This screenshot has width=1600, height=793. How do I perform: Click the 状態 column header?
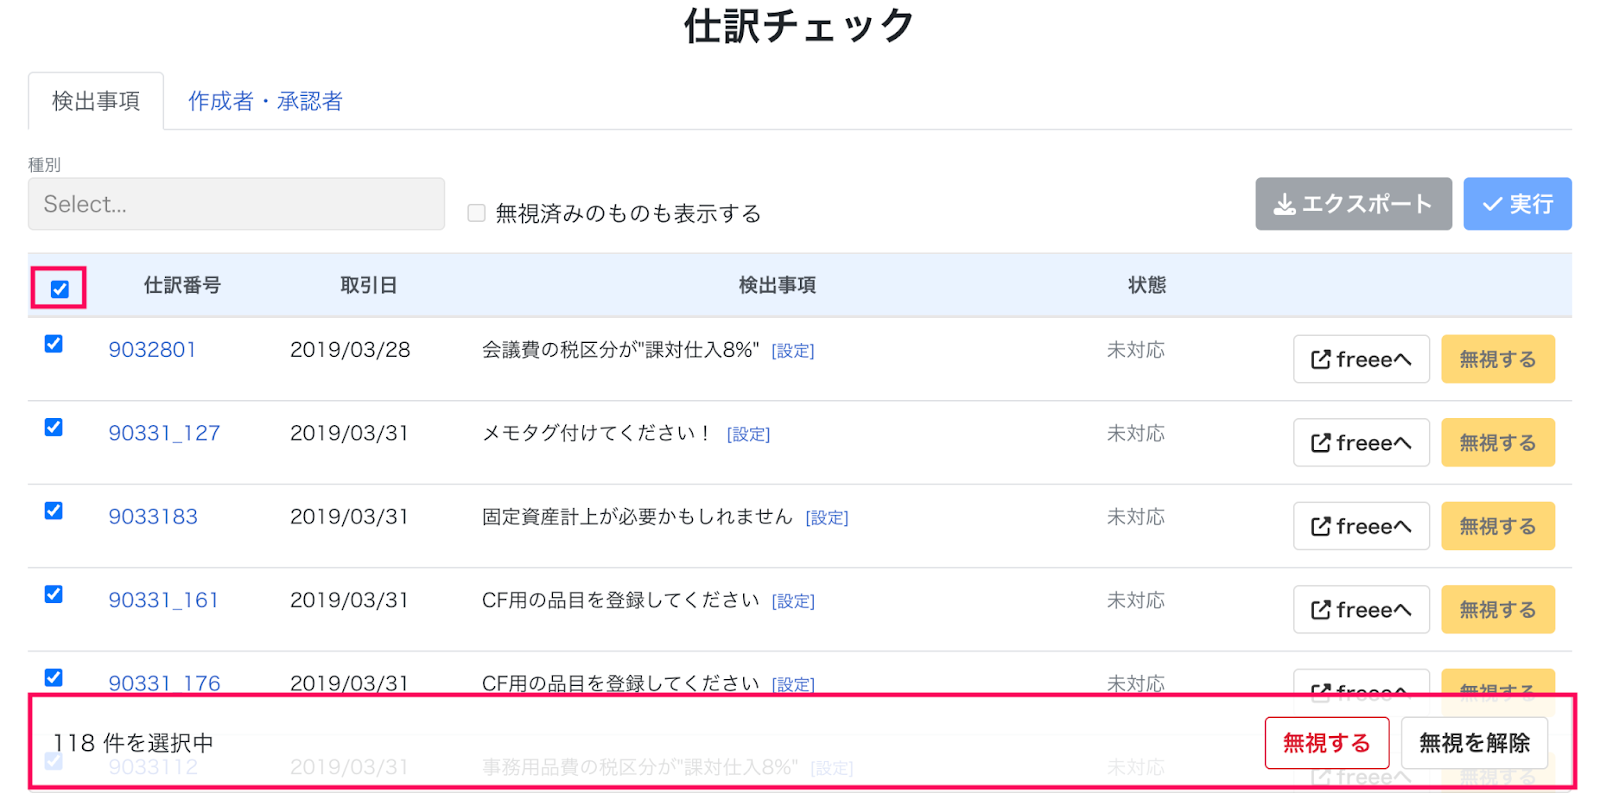tap(1147, 285)
